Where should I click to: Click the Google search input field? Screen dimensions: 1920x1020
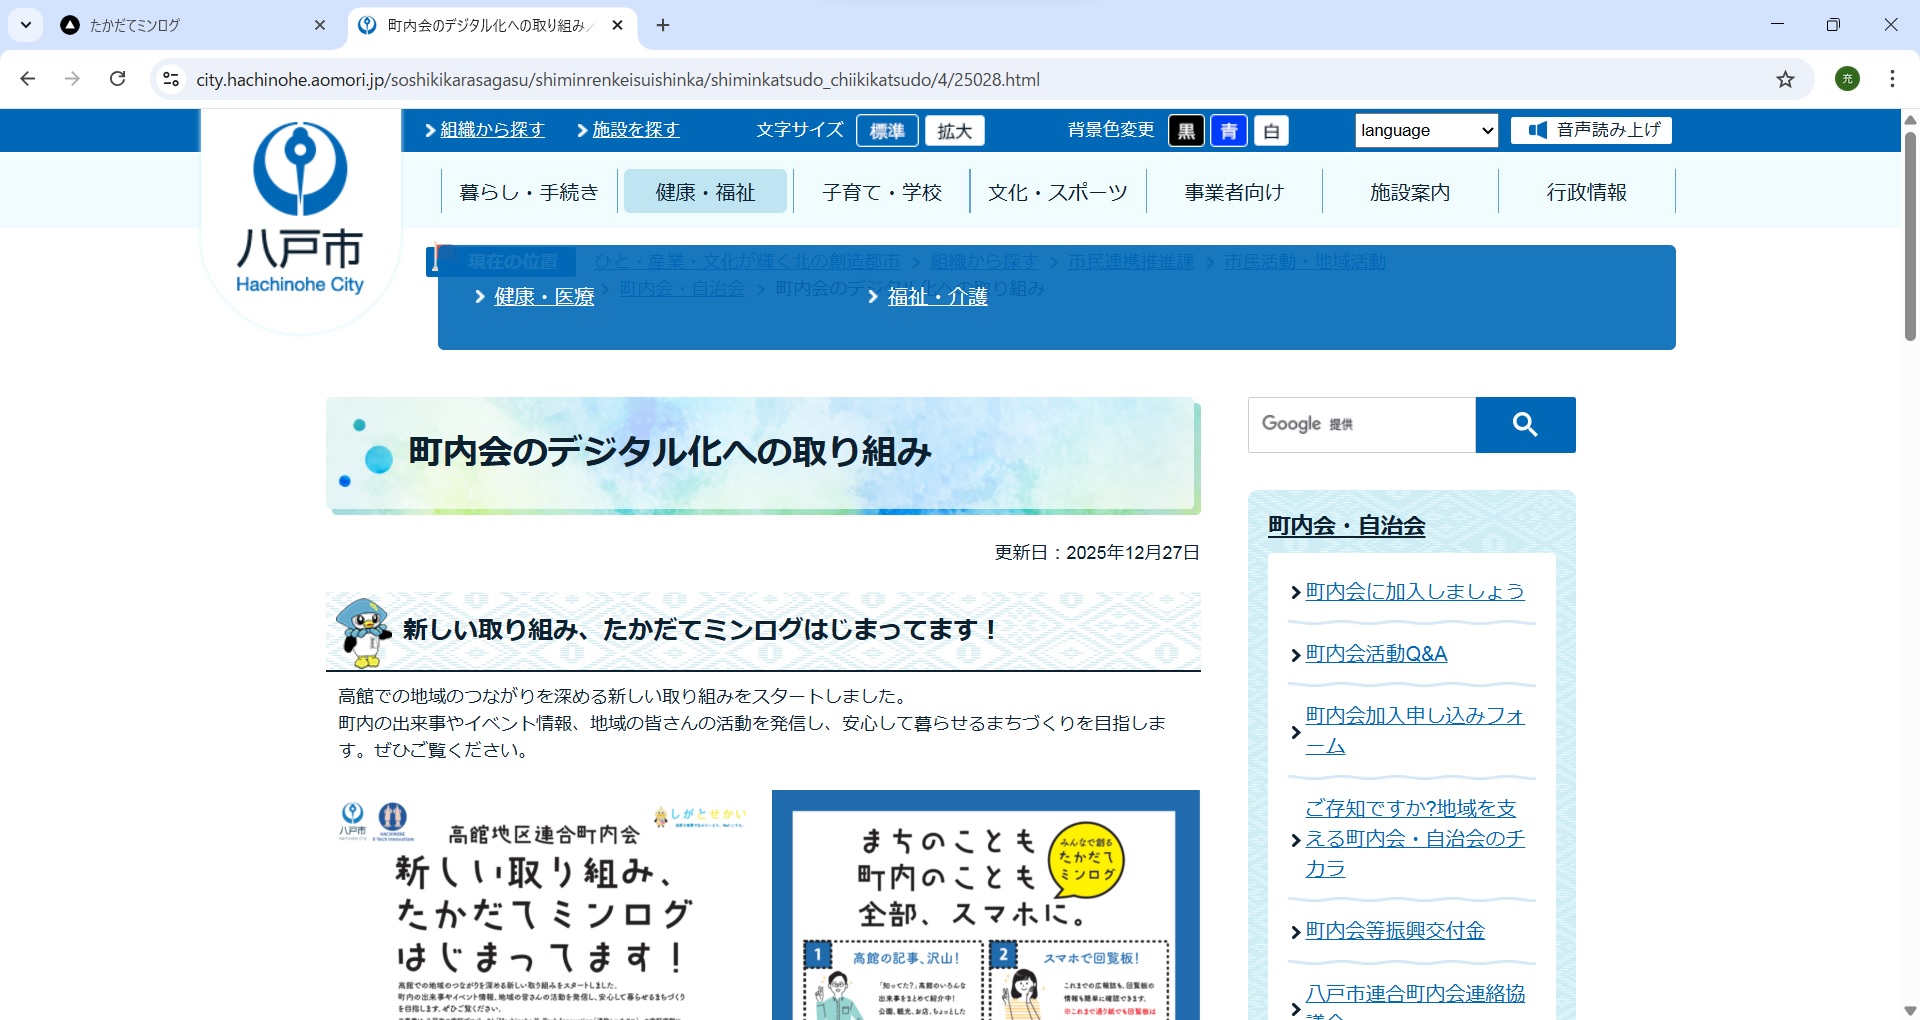(x=1361, y=425)
